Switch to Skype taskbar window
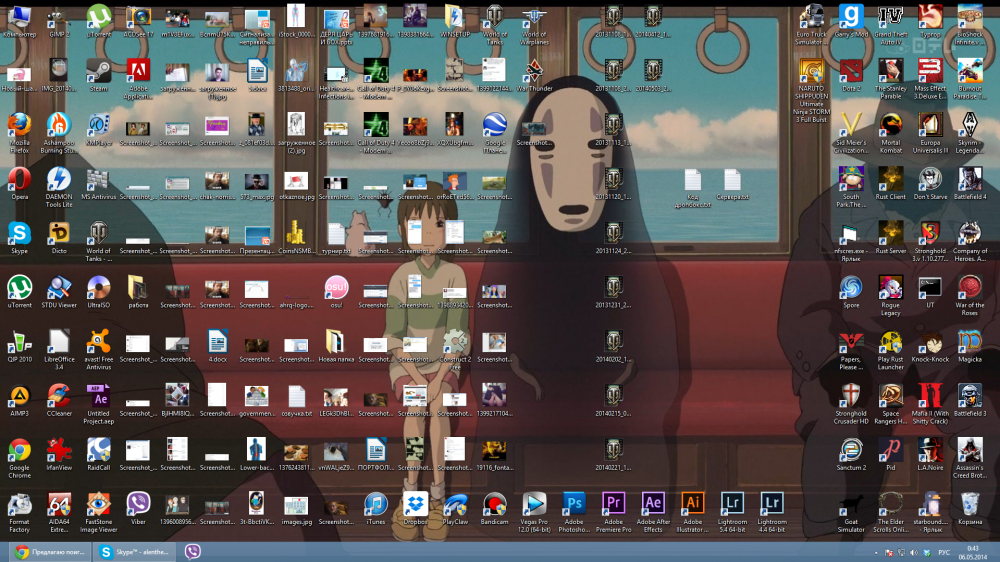The width and height of the screenshot is (1000, 562). [x=135, y=552]
